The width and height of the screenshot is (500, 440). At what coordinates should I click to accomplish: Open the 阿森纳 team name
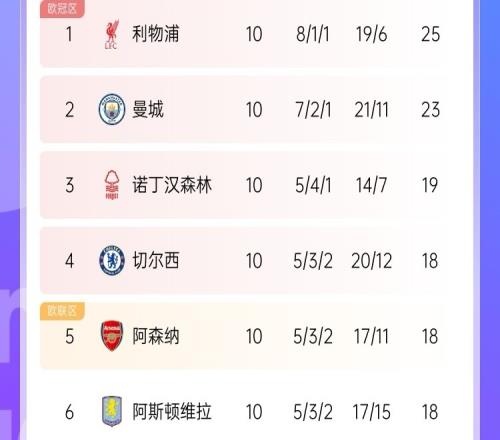pos(156,336)
